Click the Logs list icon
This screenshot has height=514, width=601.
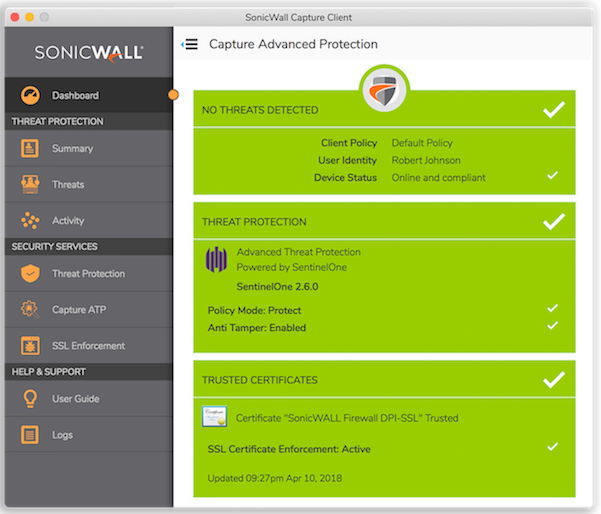tap(30, 435)
